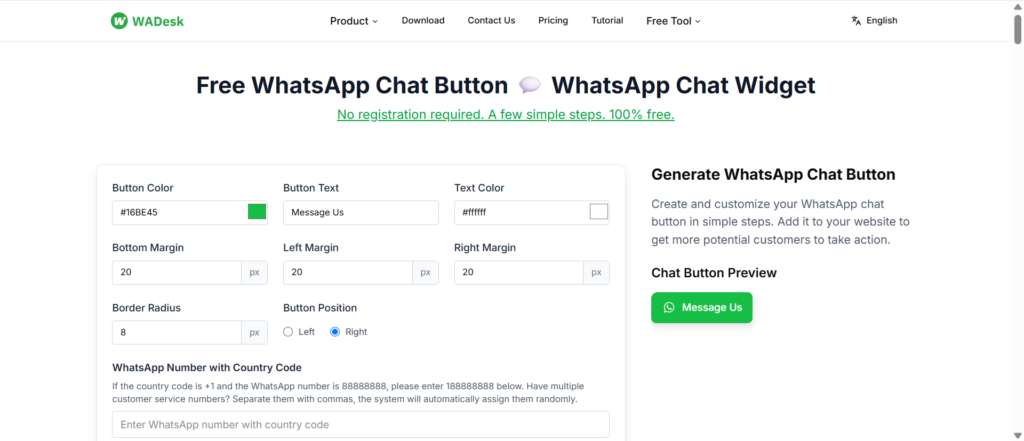Expand the Product dropdown menu
The image size is (1024, 441).
click(x=353, y=20)
